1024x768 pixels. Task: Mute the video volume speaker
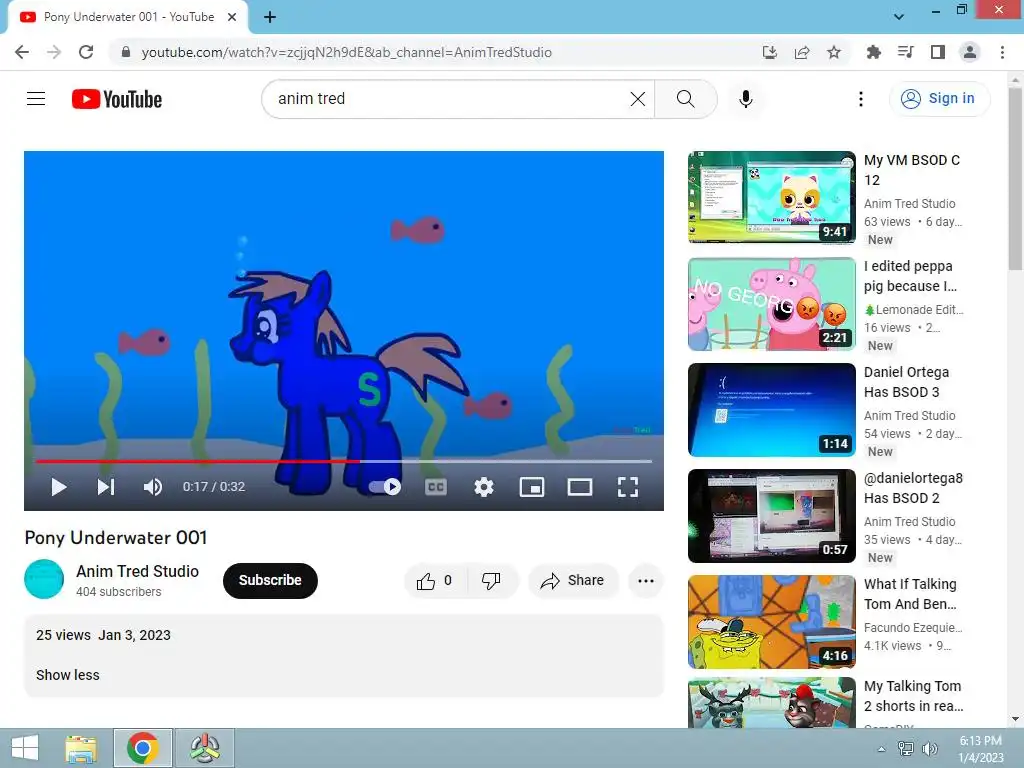pos(153,487)
